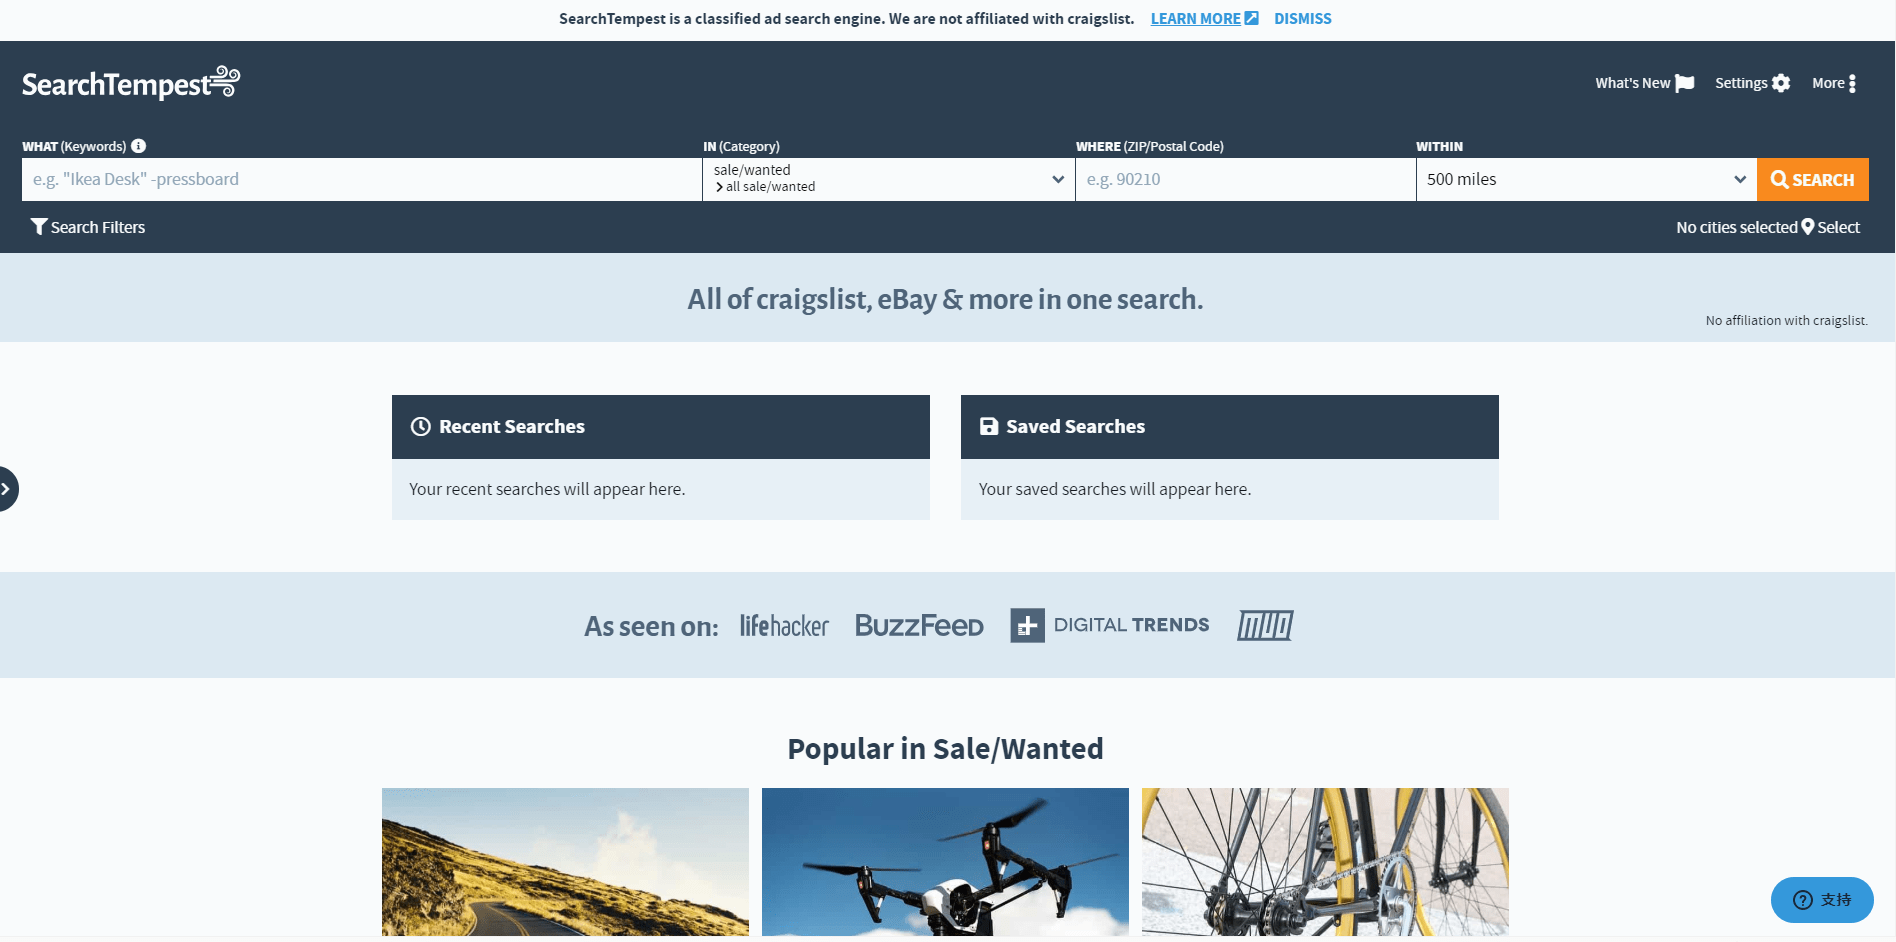The width and height of the screenshot is (1896, 942).
Task: Click the Digital Trends logo
Action: [x=1109, y=625]
